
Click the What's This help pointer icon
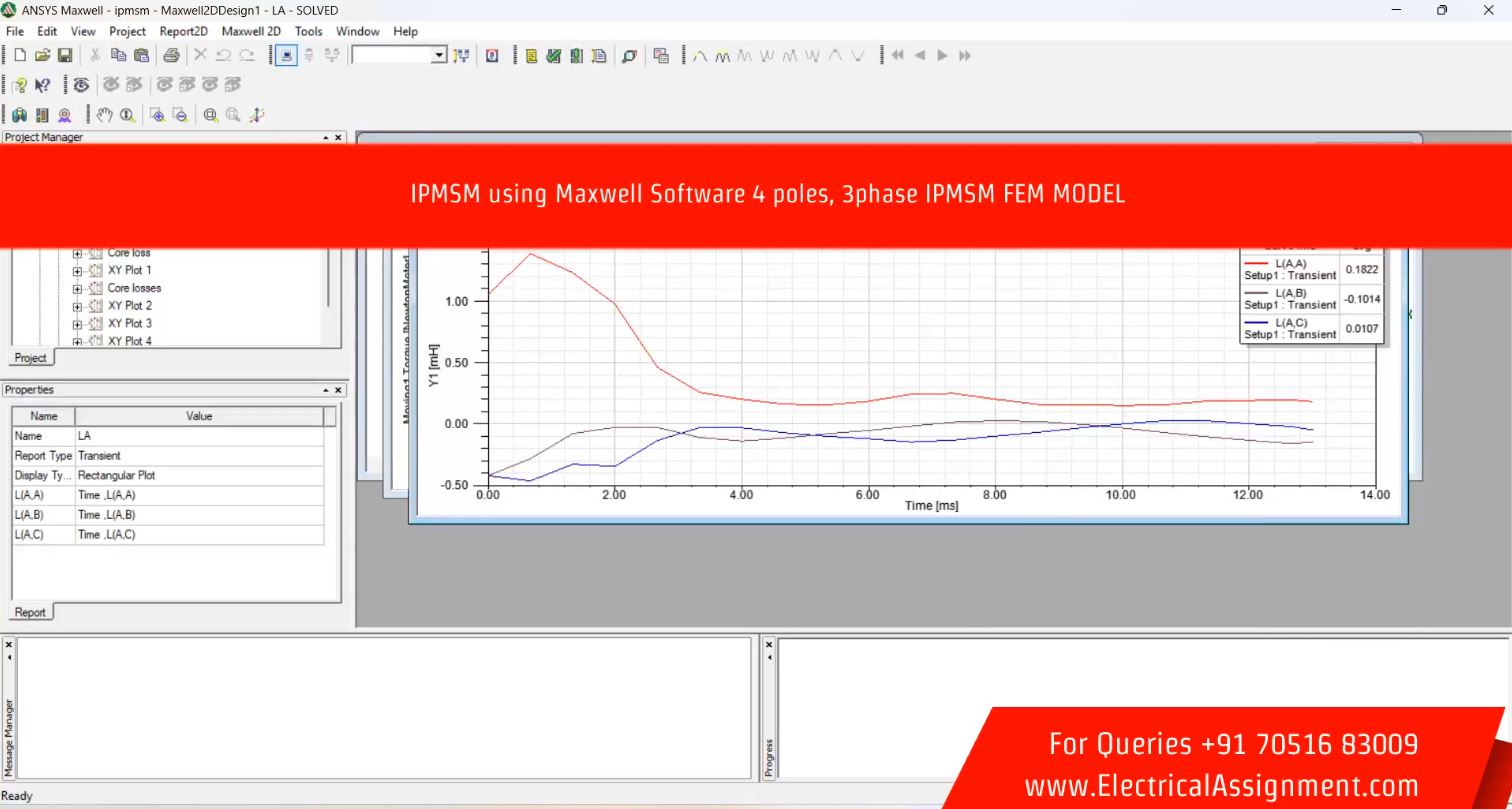(x=42, y=85)
